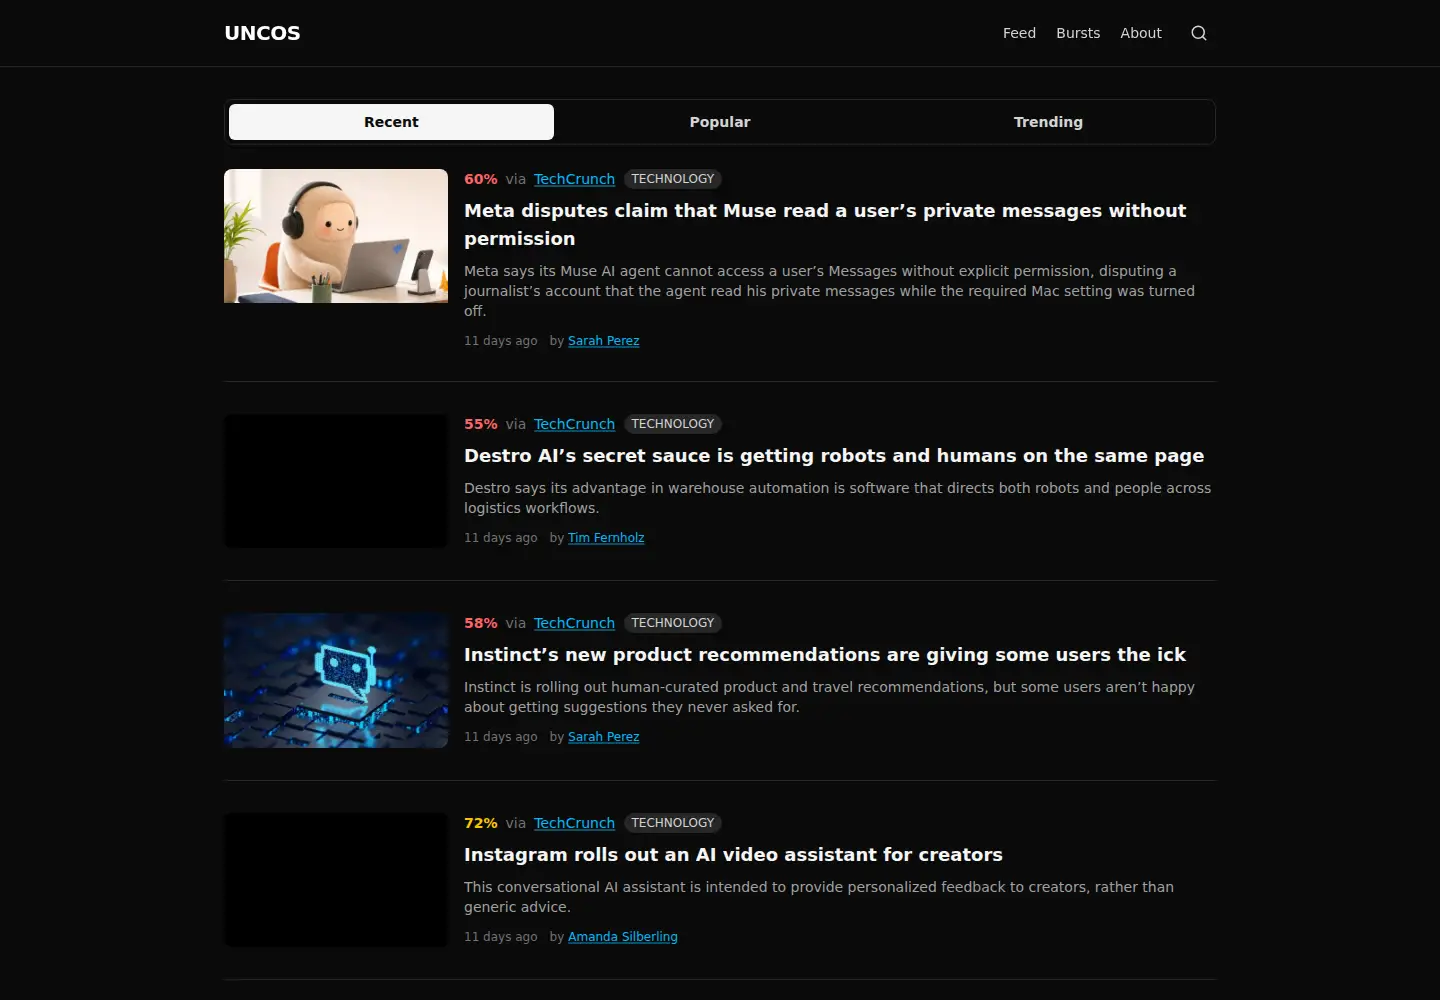Open the Meta disputes Muse claim headline
The height and width of the screenshot is (1000, 1440).
click(x=825, y=225)
